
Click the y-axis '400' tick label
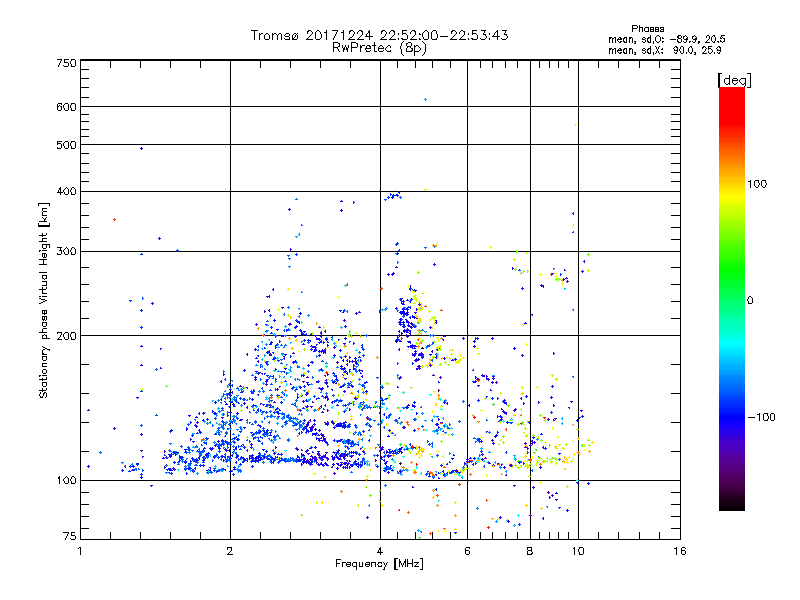tap(66, 192)
